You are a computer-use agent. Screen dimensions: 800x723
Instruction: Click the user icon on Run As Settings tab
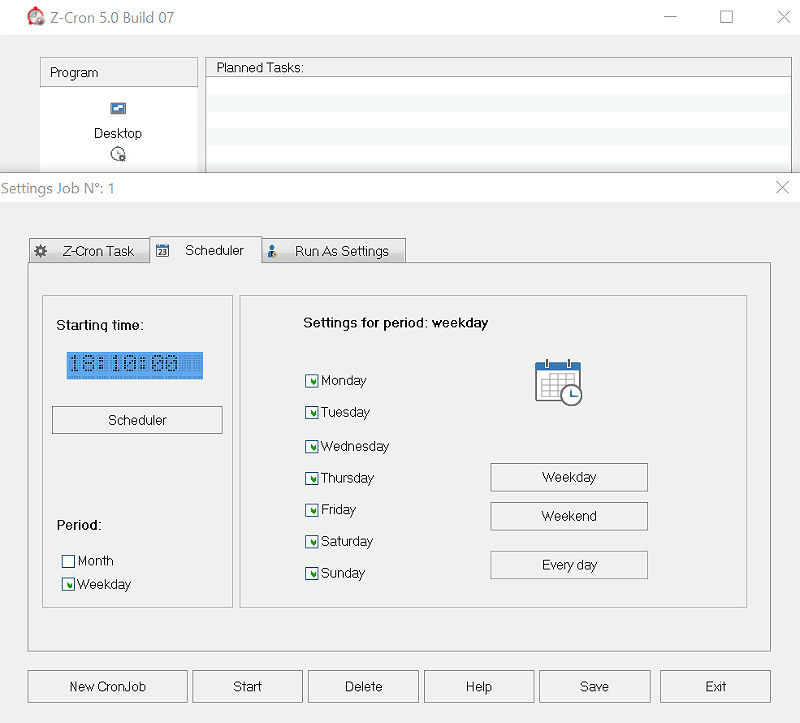click(x=272, y=251)
